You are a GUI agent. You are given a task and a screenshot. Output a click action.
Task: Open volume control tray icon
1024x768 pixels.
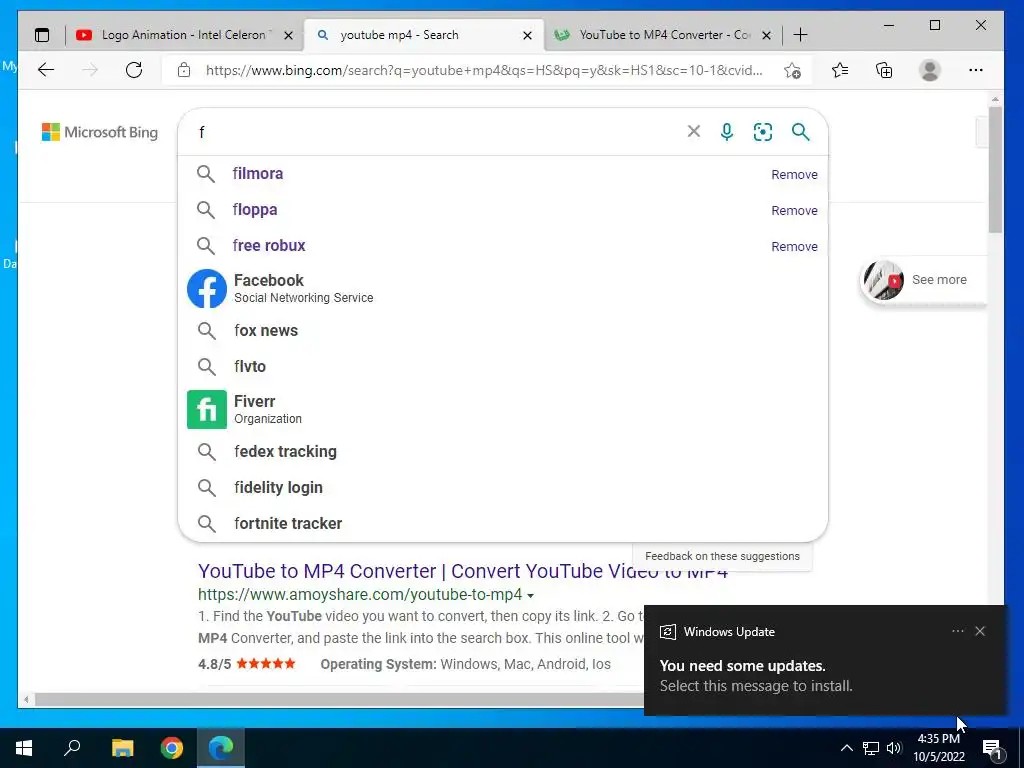(x=894, y=748)
